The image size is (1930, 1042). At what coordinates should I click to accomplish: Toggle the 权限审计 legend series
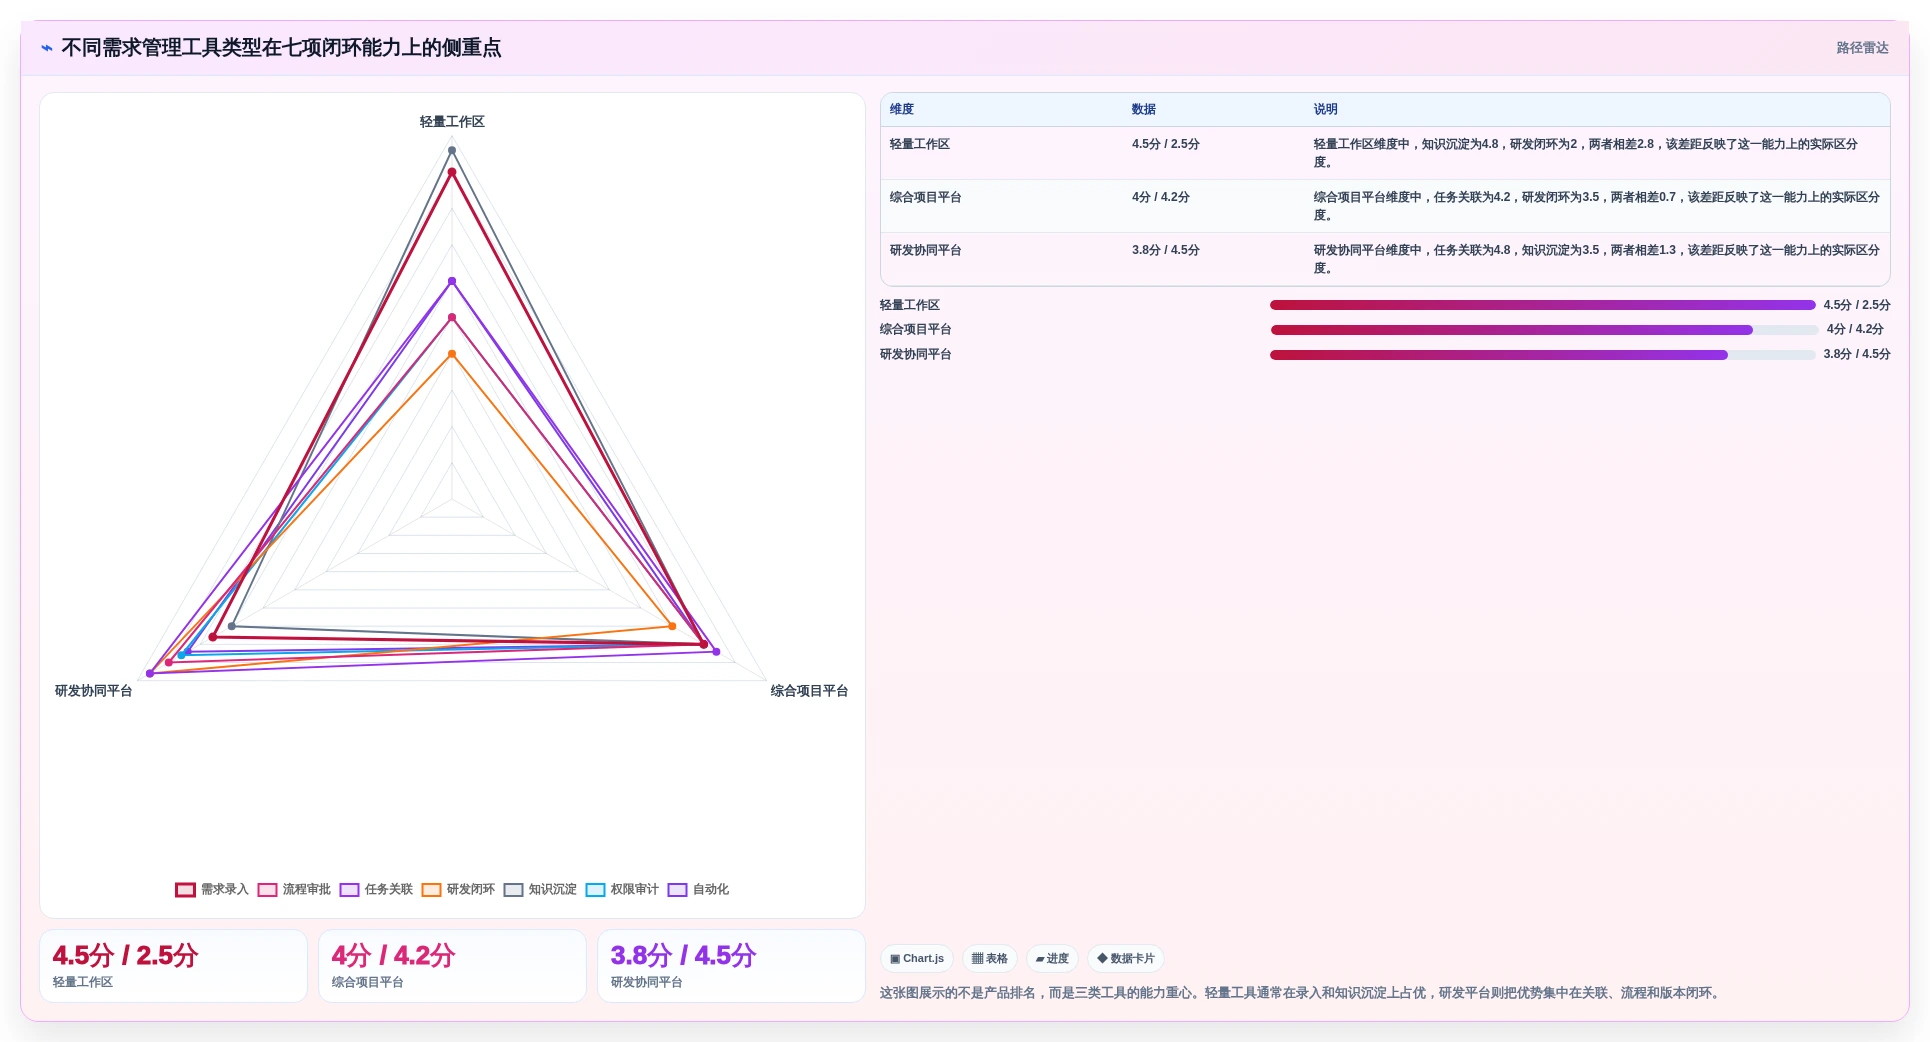[622, 890]
